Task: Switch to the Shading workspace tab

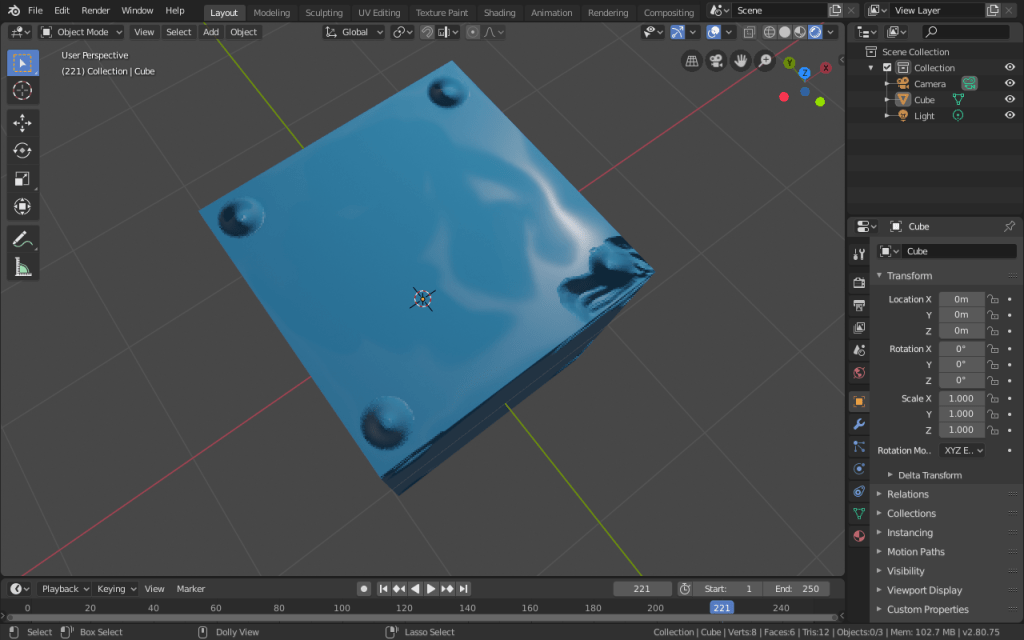Action: [499, 12]
